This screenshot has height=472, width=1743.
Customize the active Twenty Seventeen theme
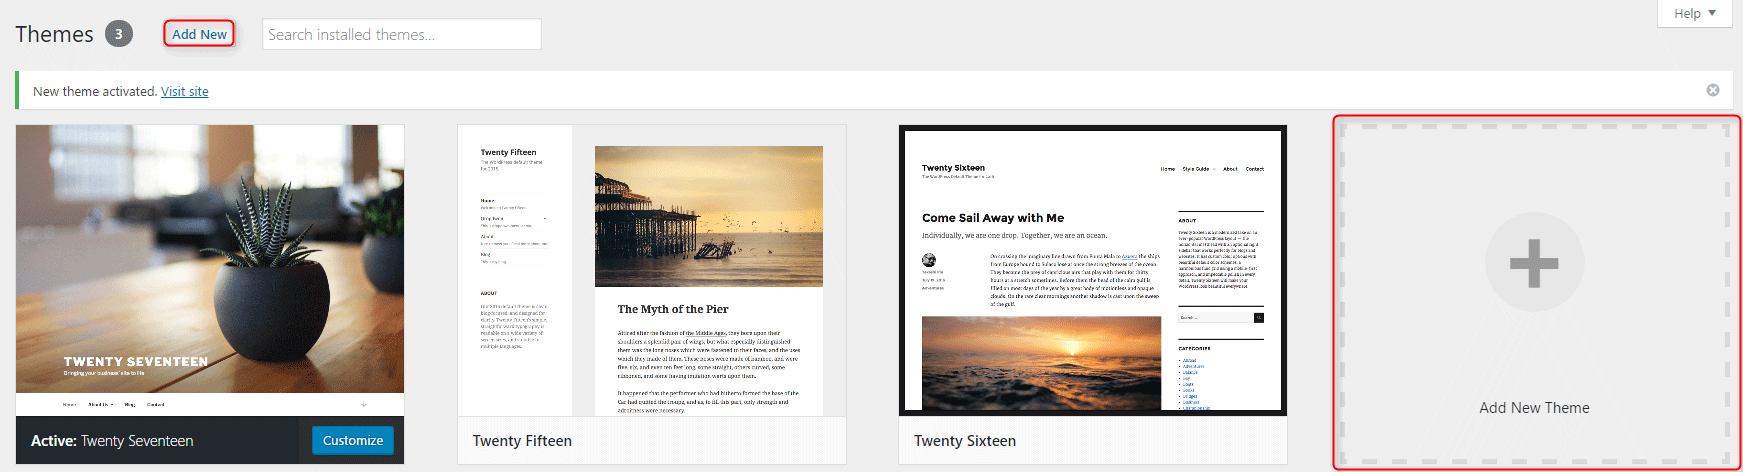[x=352, y=440]
